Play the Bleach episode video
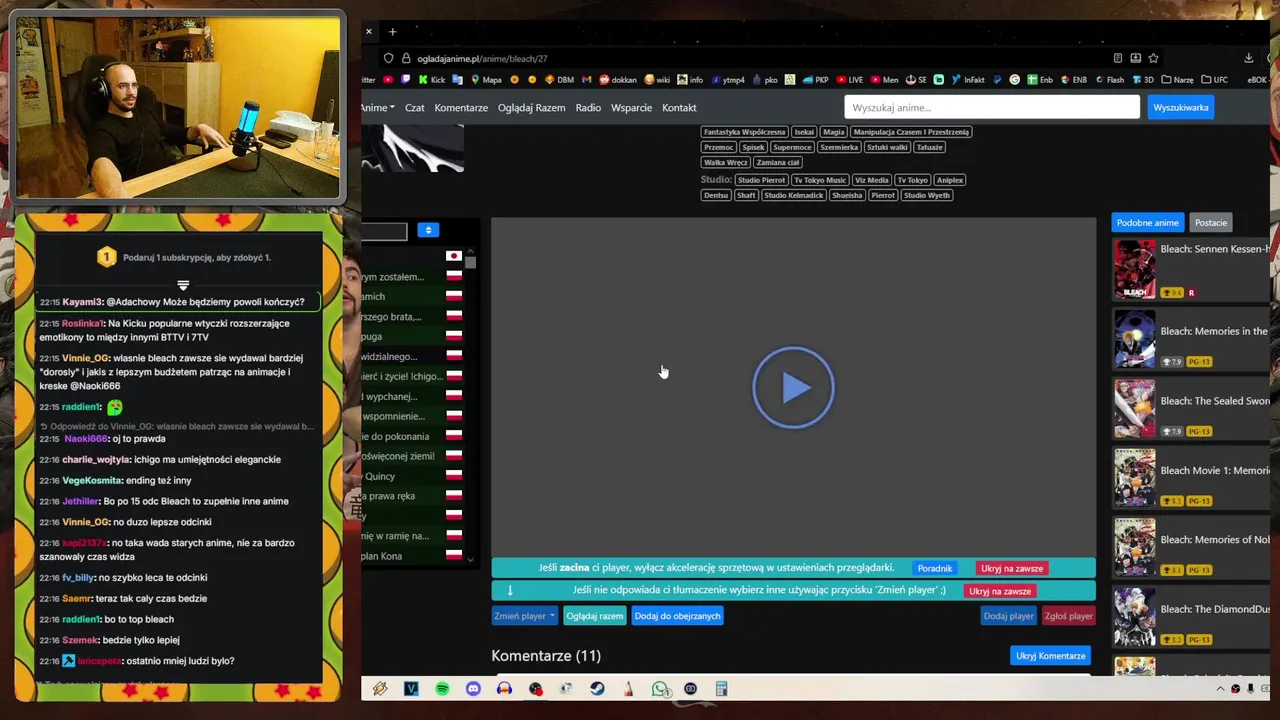 (x=793, y=388)
